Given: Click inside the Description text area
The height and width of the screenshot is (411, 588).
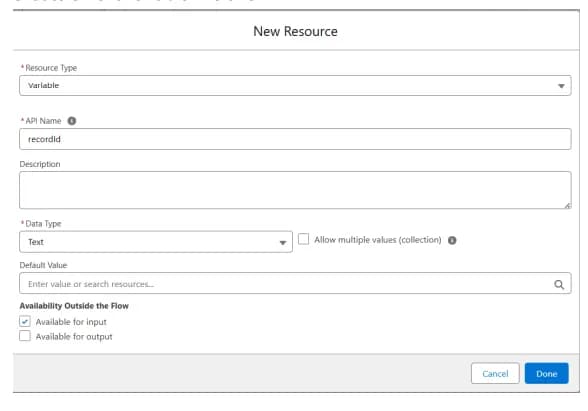Looking at the screenshot, I should (x=295, y=190).
